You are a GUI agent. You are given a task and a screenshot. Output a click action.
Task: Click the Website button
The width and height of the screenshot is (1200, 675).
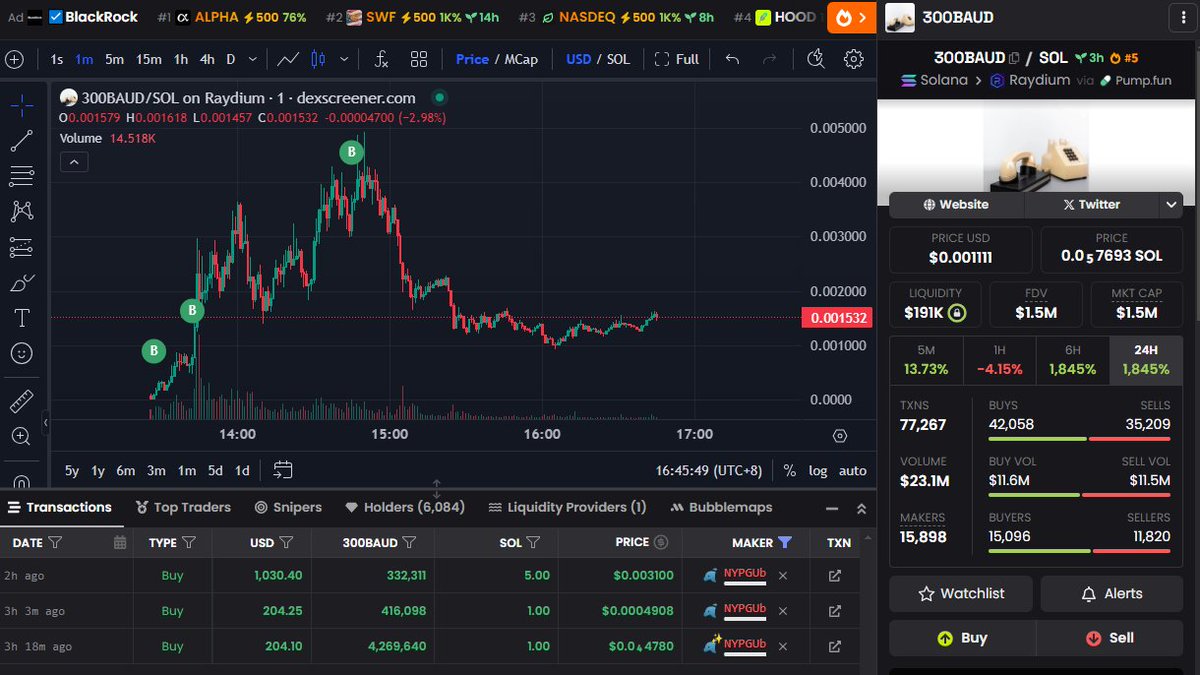click(x=956, y=204)
